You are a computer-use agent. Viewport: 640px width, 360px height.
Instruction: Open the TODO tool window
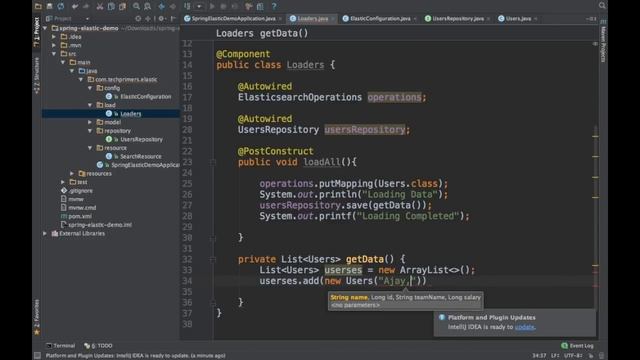click(98, 346)
